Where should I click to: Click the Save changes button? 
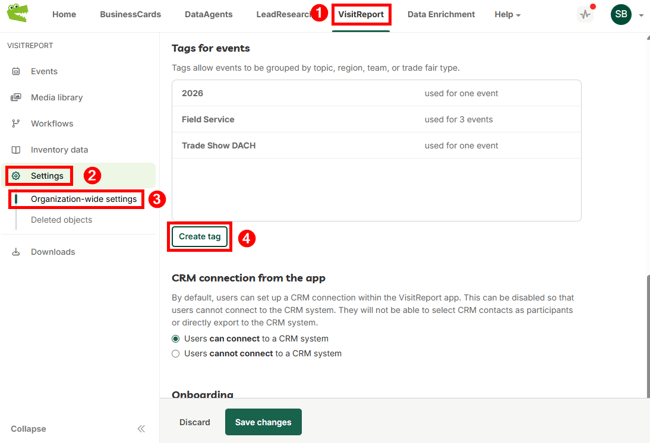tap(263, 422)
